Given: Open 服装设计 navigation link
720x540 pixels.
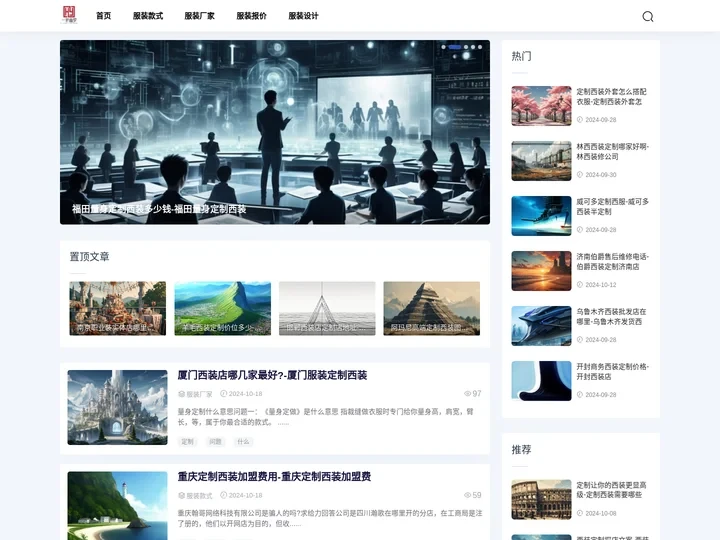Looking at the screenshot, I should point(303,16).
